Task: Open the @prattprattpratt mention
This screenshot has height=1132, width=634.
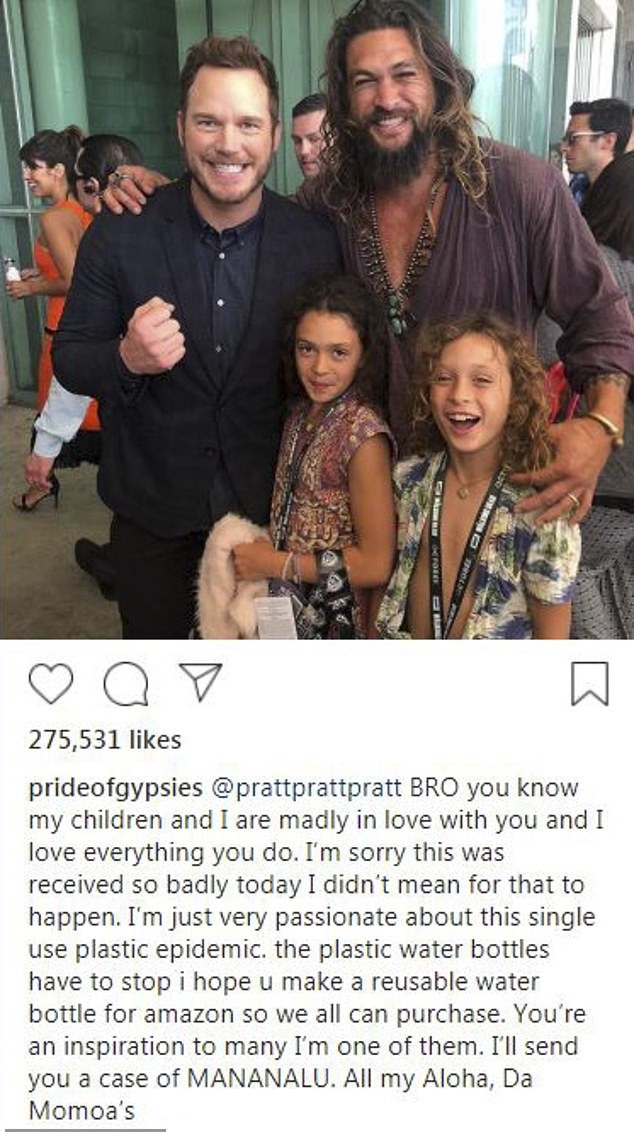Action: point(306,788)
